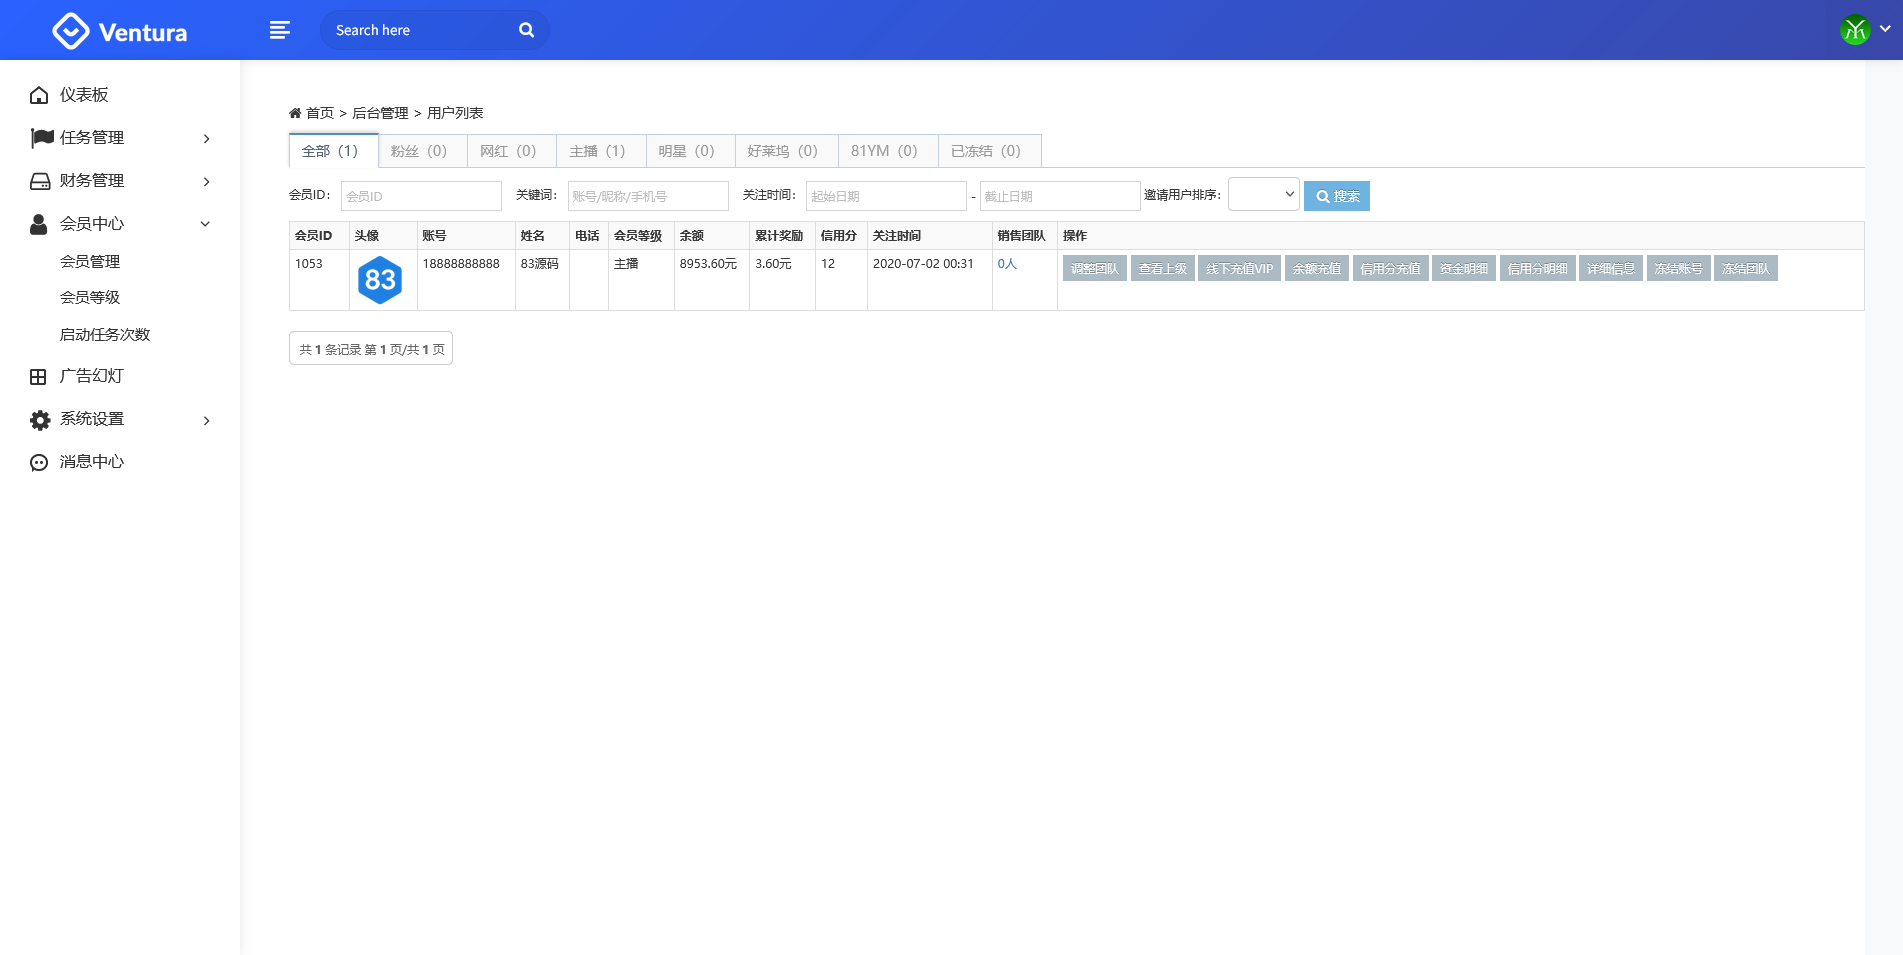This screenshot has width=1903, height=955.
Task: Open 会员等级 in the sidebar submenu
Action: [90, 298]
